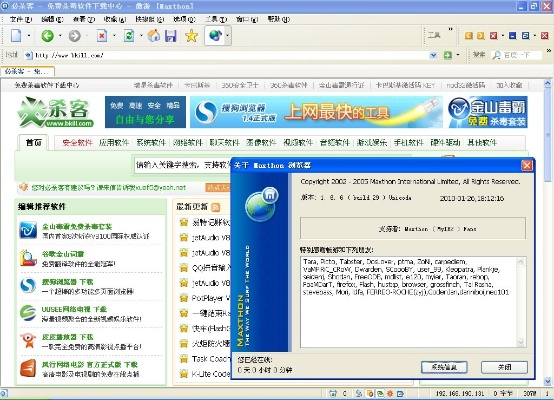Image resolution: width=554 pixels, height=400 pixels.
Task: Expand the New Page dropdown arrow
Action: pyautogui.click(x=29, y=36)
